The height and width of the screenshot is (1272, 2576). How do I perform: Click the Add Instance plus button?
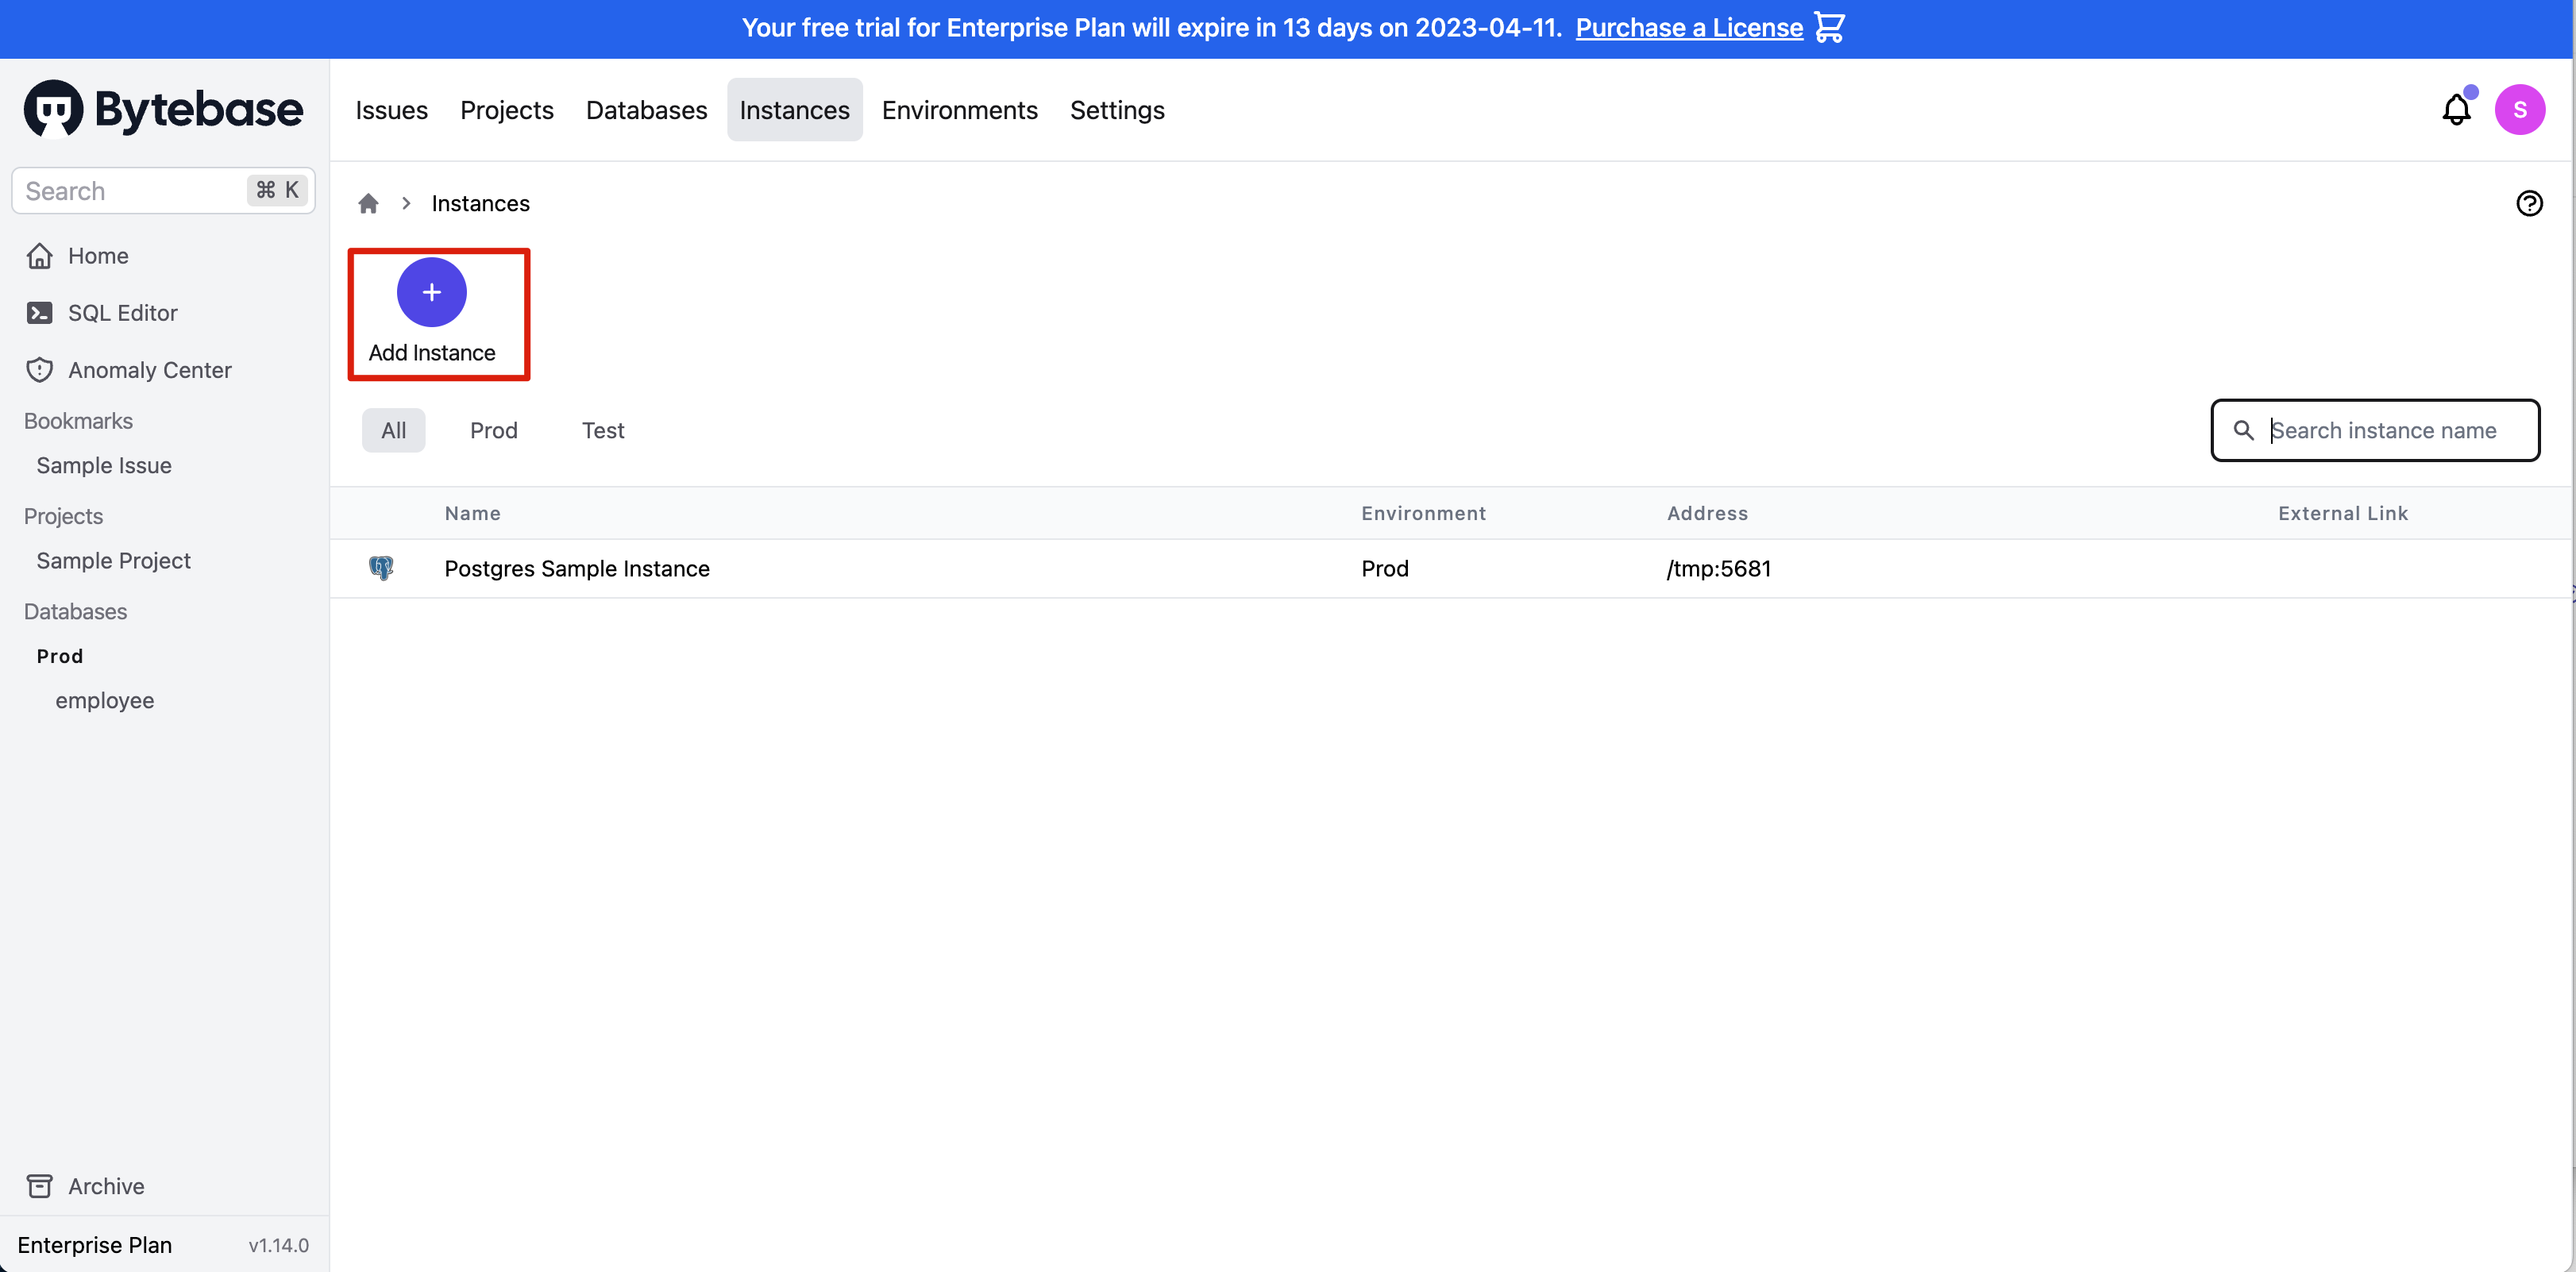[431, 292]
